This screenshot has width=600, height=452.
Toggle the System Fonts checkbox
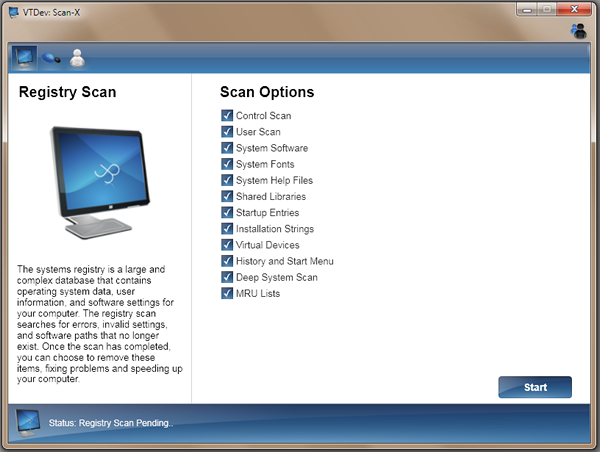click(227, 164)
